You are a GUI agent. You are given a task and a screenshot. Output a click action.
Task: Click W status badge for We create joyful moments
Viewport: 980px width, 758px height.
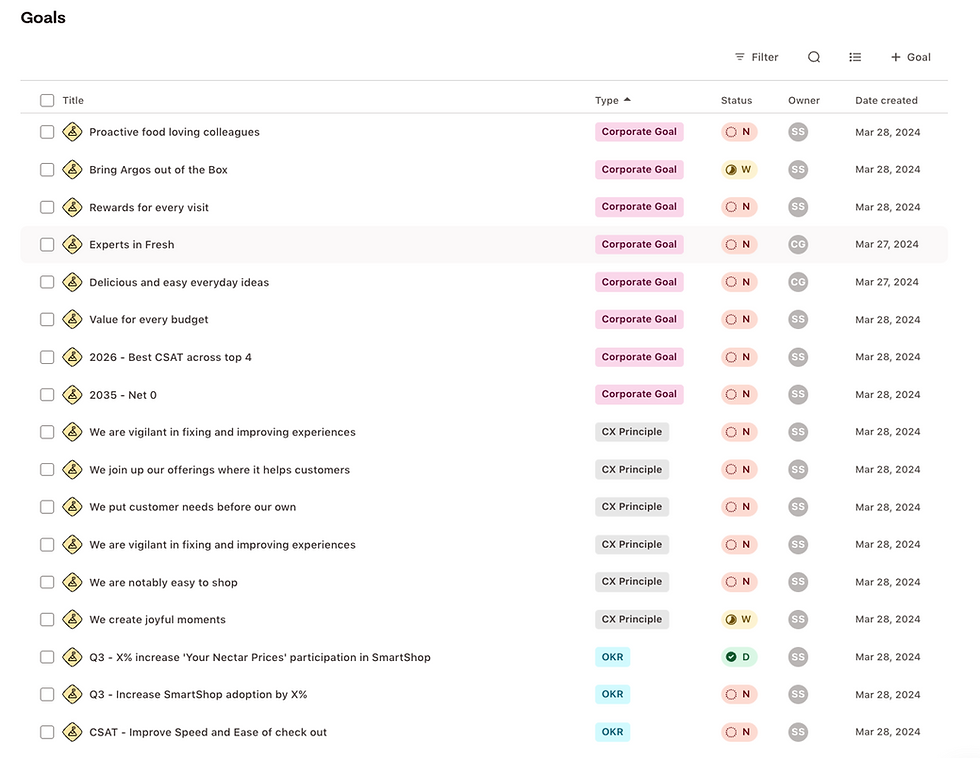739,619
